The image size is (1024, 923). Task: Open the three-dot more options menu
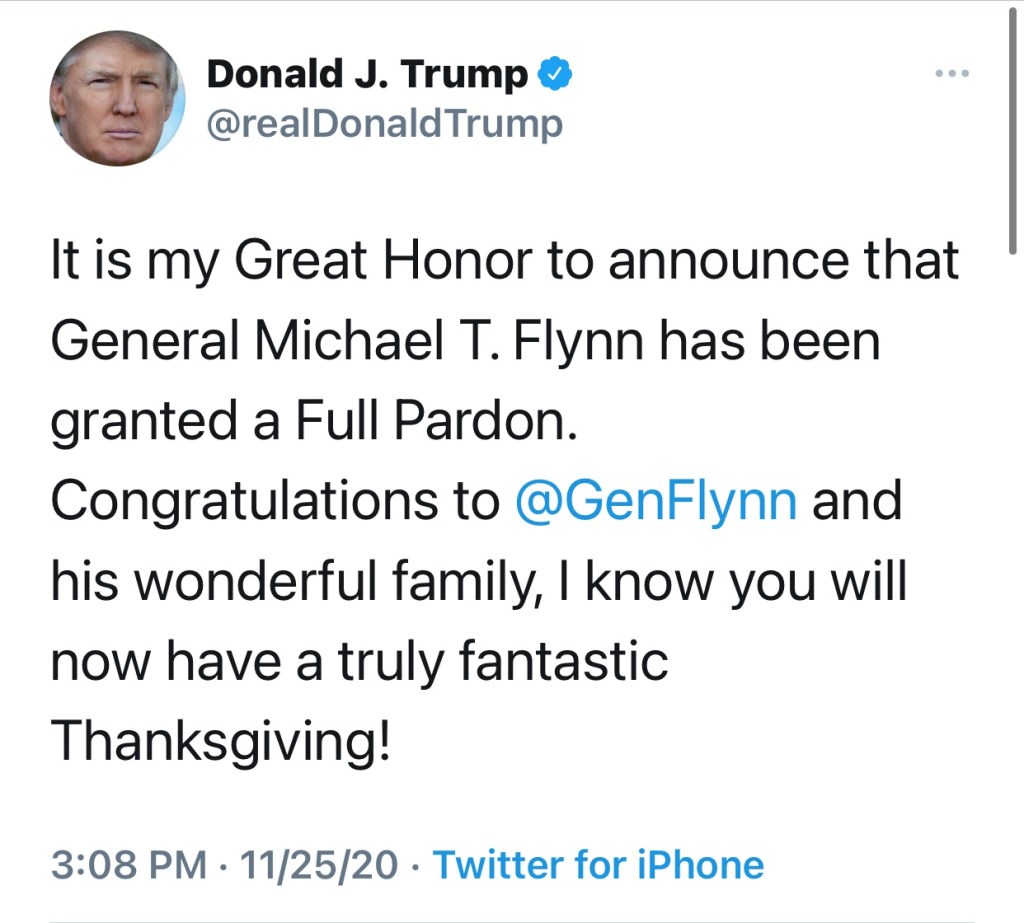point(951,74)
